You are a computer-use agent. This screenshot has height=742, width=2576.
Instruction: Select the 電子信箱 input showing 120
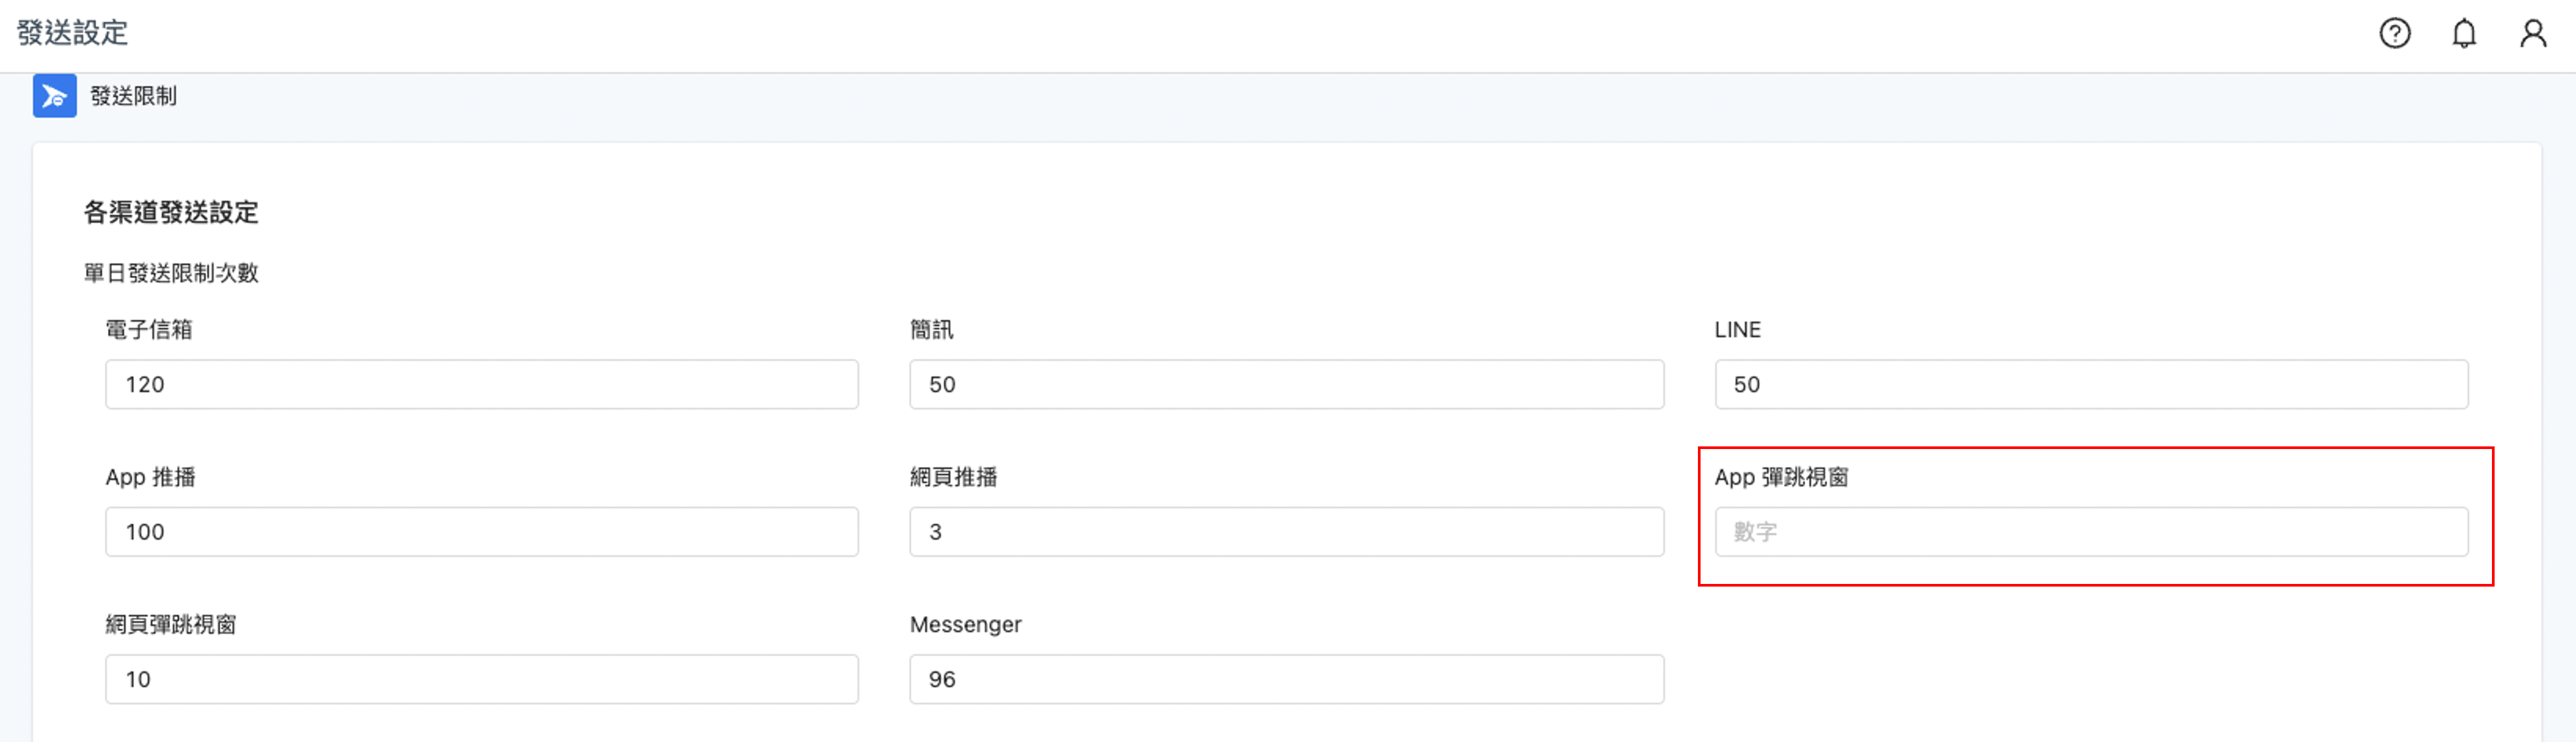(481, 384)
